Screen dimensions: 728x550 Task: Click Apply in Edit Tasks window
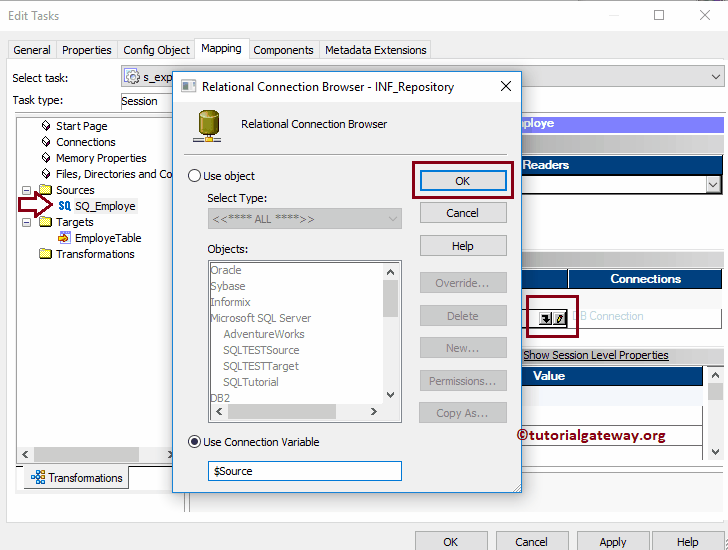click(x=613, y=541)
